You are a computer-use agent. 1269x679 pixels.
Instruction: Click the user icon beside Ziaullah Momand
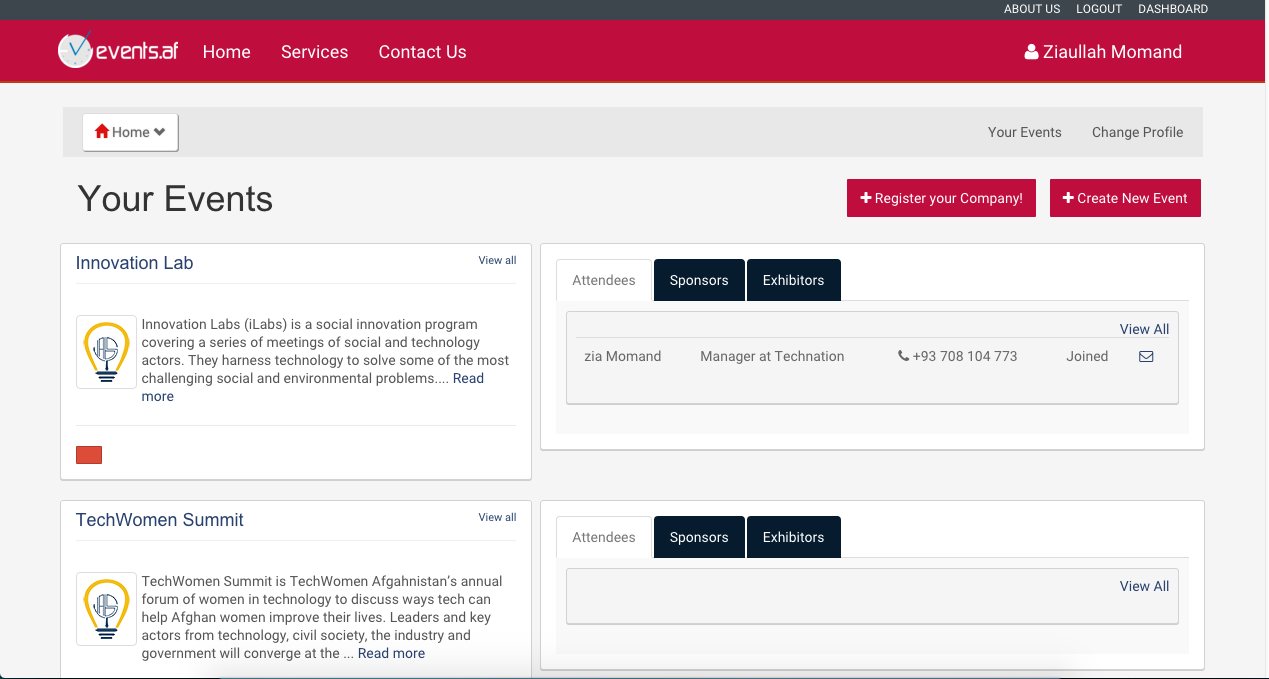point(1031,52)
